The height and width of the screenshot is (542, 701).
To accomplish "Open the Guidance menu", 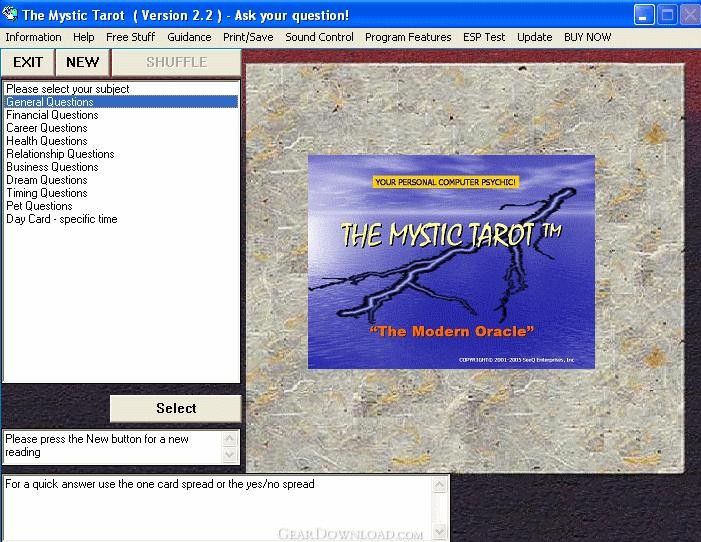I will (189, 37).
